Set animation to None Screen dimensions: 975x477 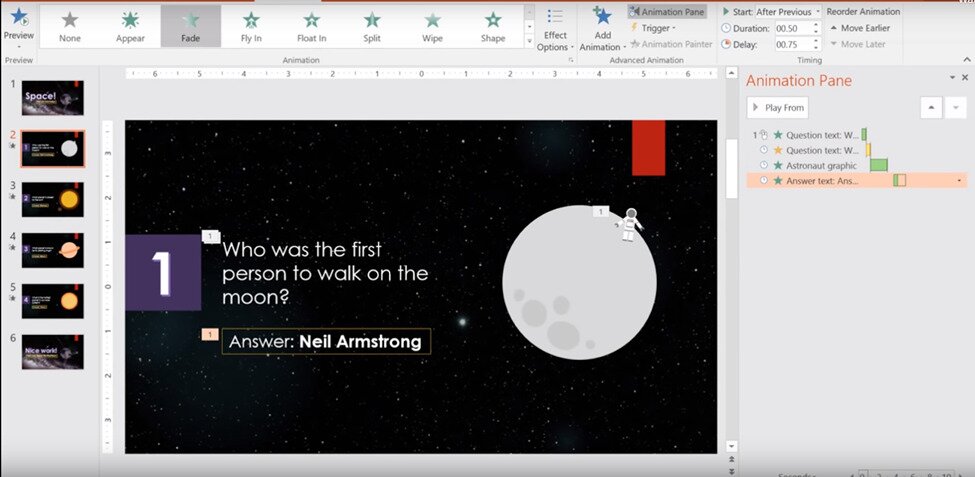[x=70, y=25]
